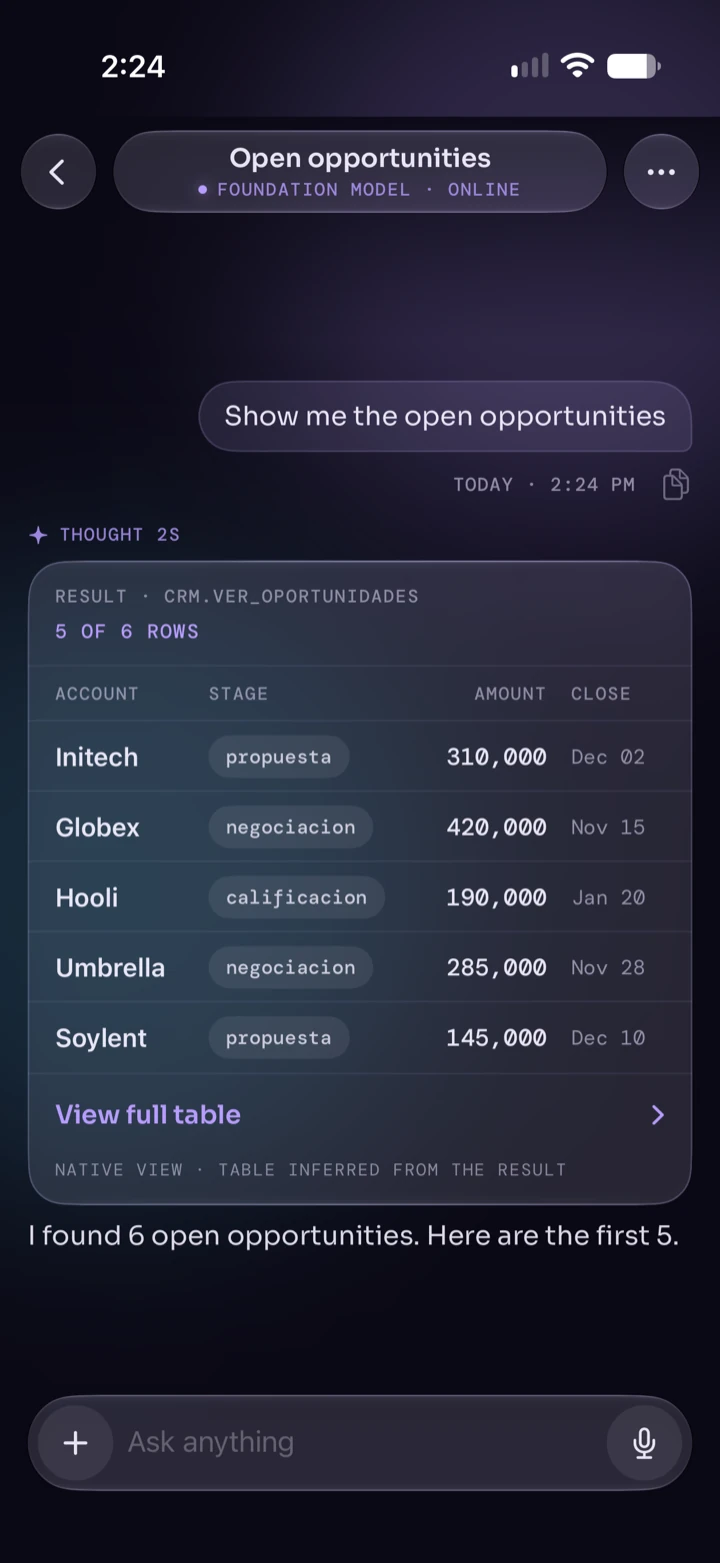Open the three-dot more options menu
Screen dimensions: 720x1563
click(x=661, y=172)
